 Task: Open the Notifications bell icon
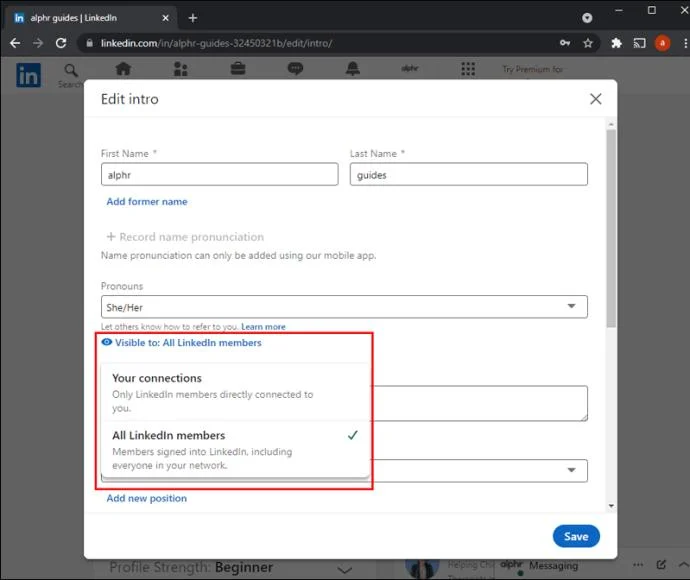pyautogui.click(x=352, y=69)
